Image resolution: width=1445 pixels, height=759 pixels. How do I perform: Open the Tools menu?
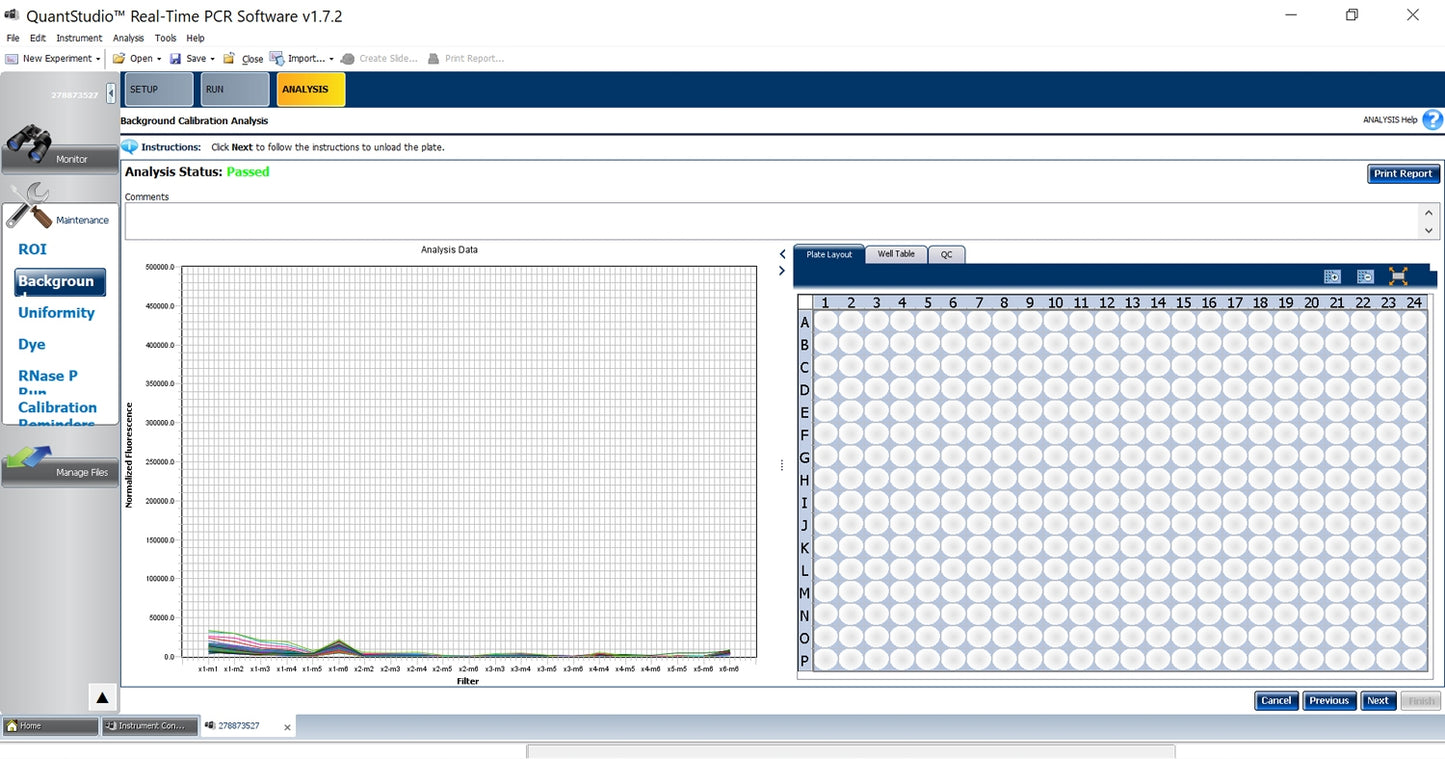[165, 38]
